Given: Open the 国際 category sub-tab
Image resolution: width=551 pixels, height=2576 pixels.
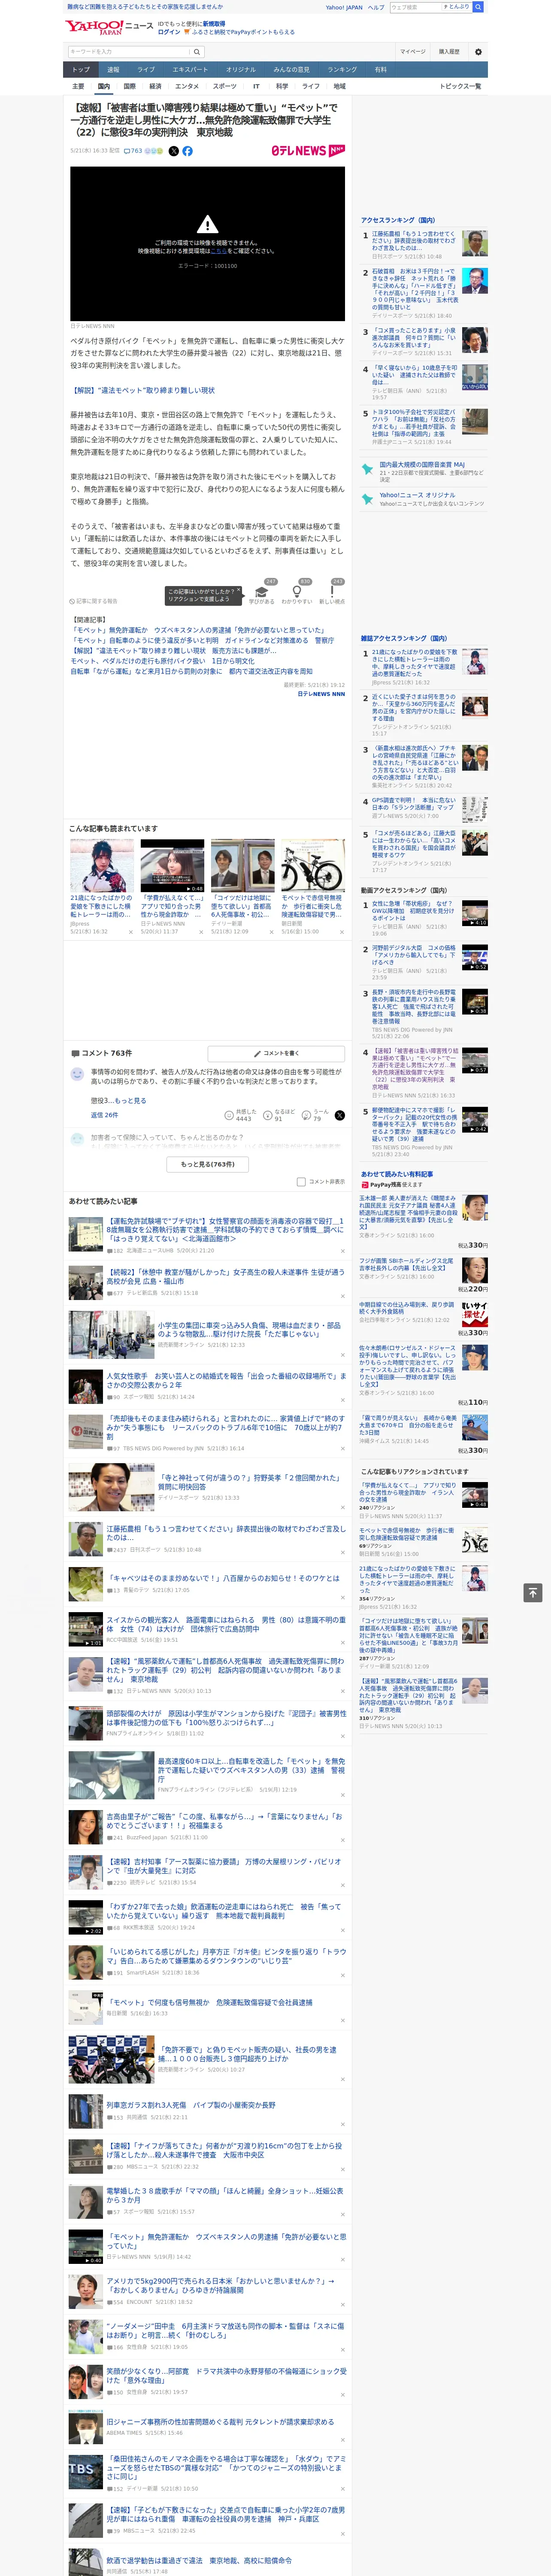Looking at the screenshot, I should (129, 86).
